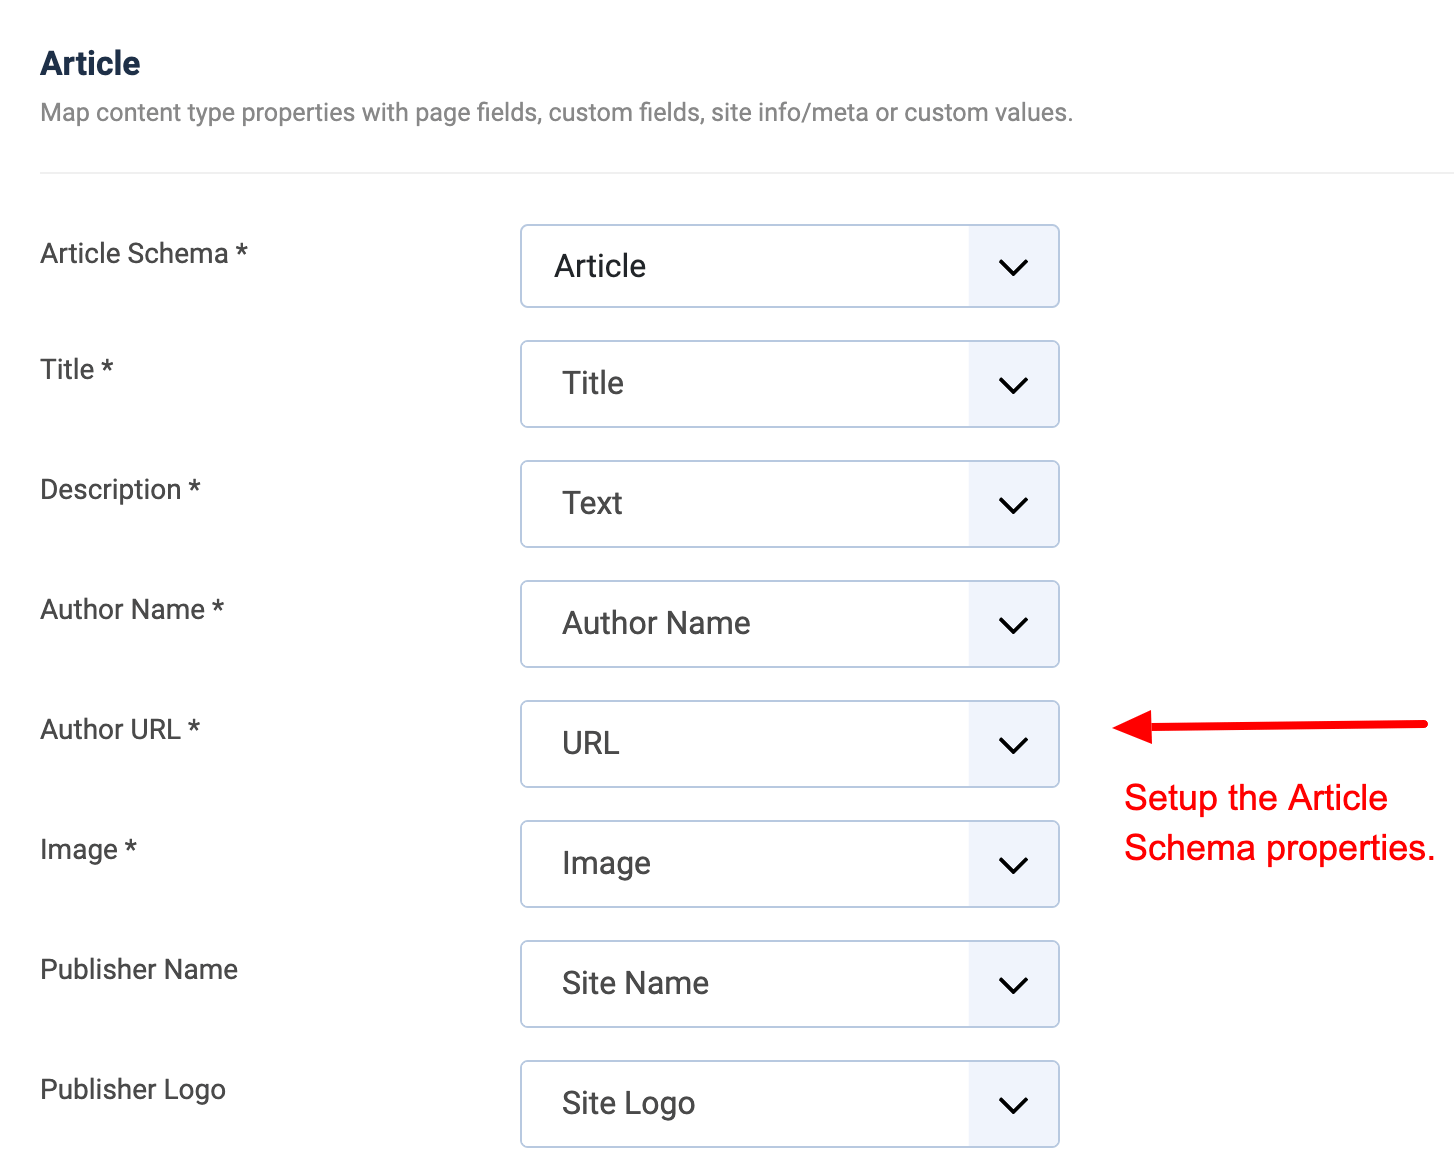Click the chevron icon beside Title
The width and height of the screenshot is (1454, 1164).
(1013, 385)
